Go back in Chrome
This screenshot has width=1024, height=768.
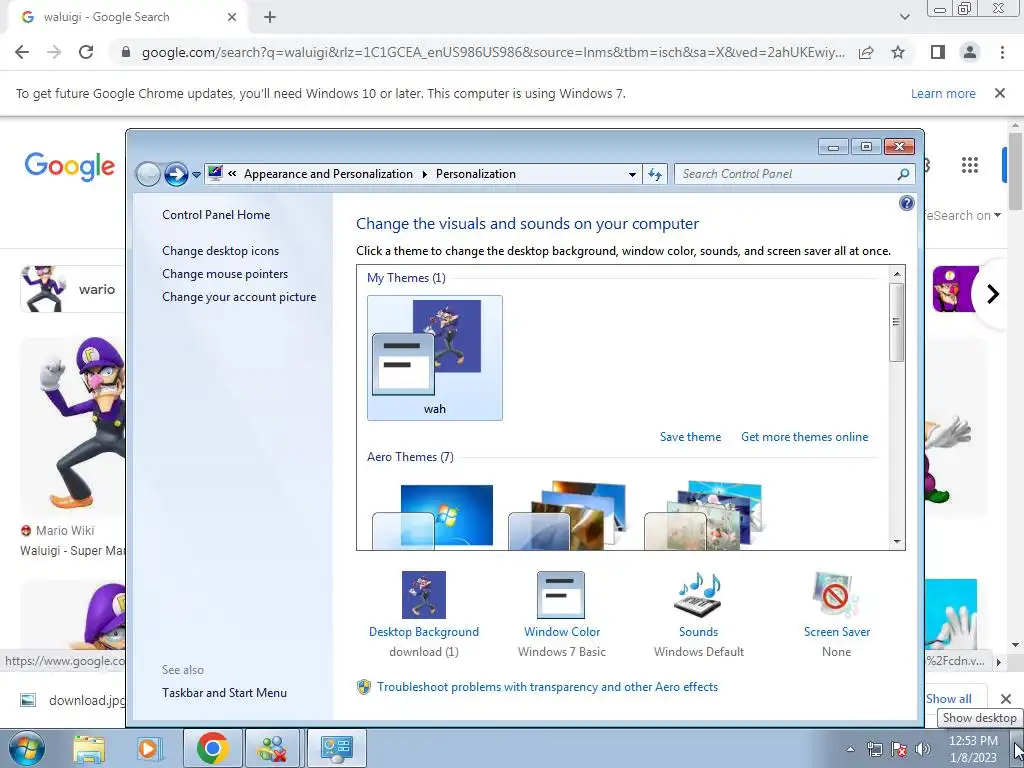[x=22, y=52]
